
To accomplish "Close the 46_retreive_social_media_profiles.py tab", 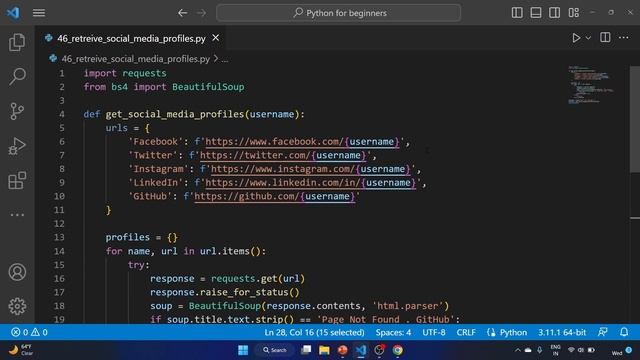I will pyautogui.click(x=216, y=38).
